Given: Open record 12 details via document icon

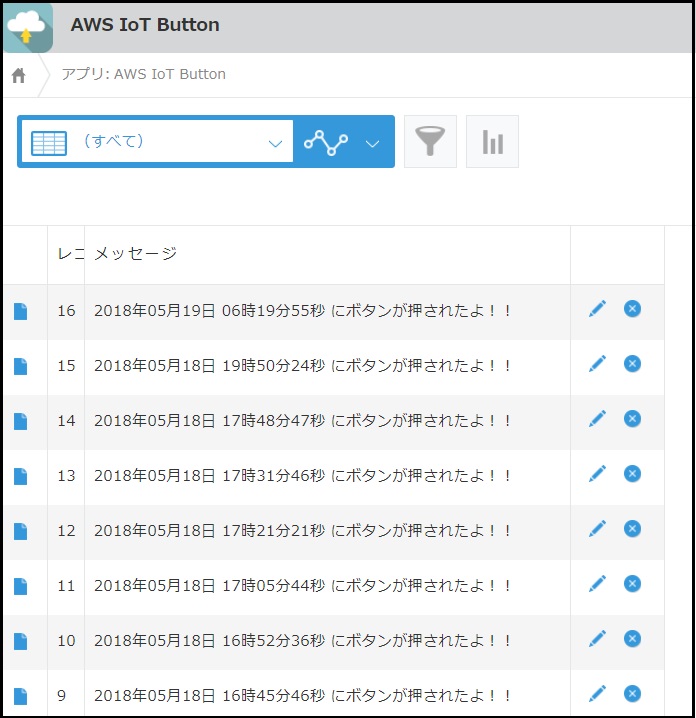Looking at the screenshot, I should pos(21,531).
